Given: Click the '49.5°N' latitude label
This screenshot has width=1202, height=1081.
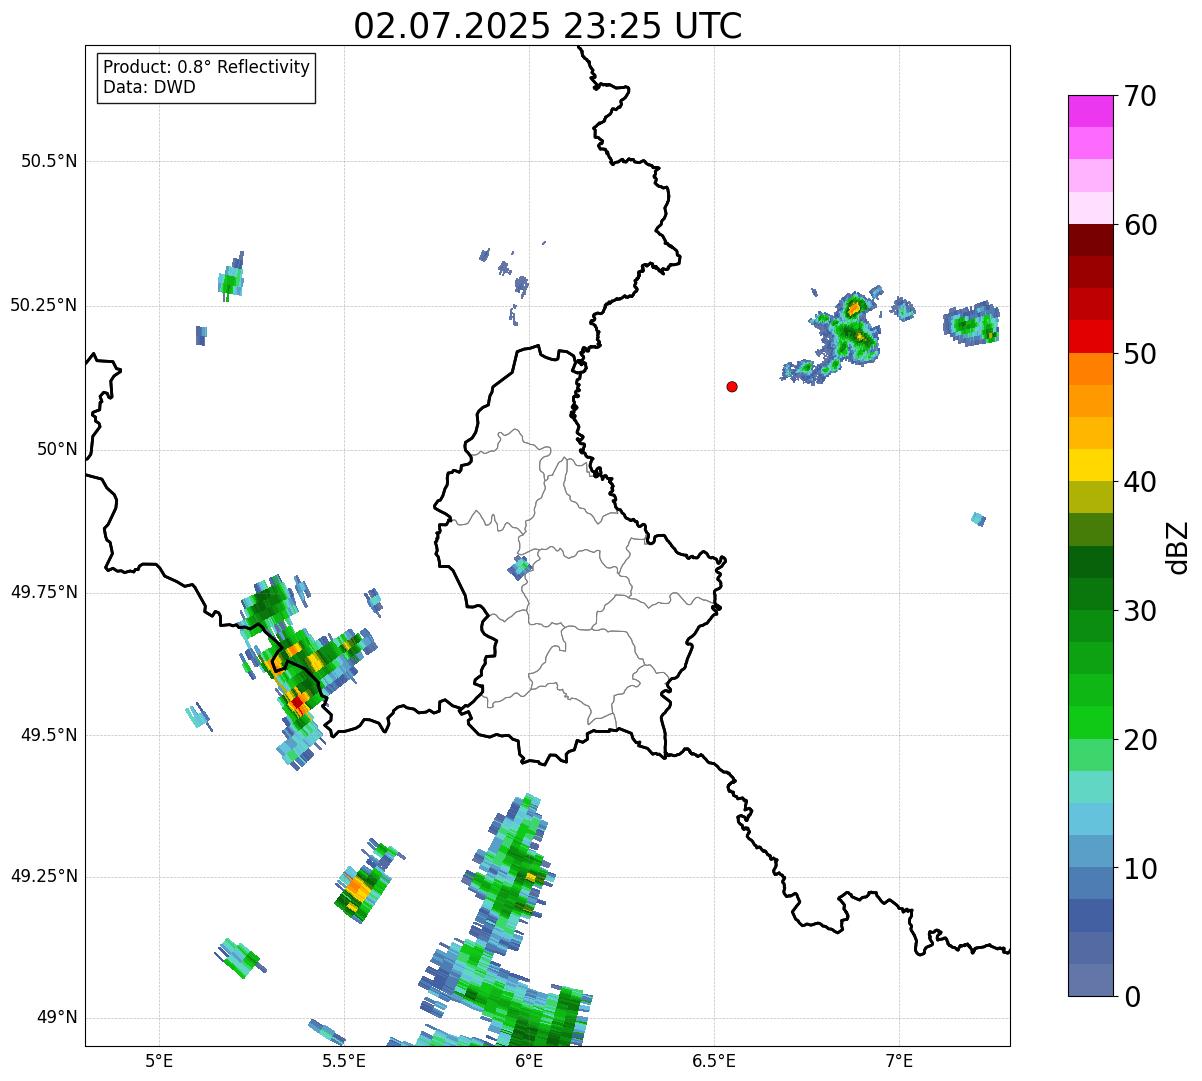Looking at the screenshot, I should point(48,735).
